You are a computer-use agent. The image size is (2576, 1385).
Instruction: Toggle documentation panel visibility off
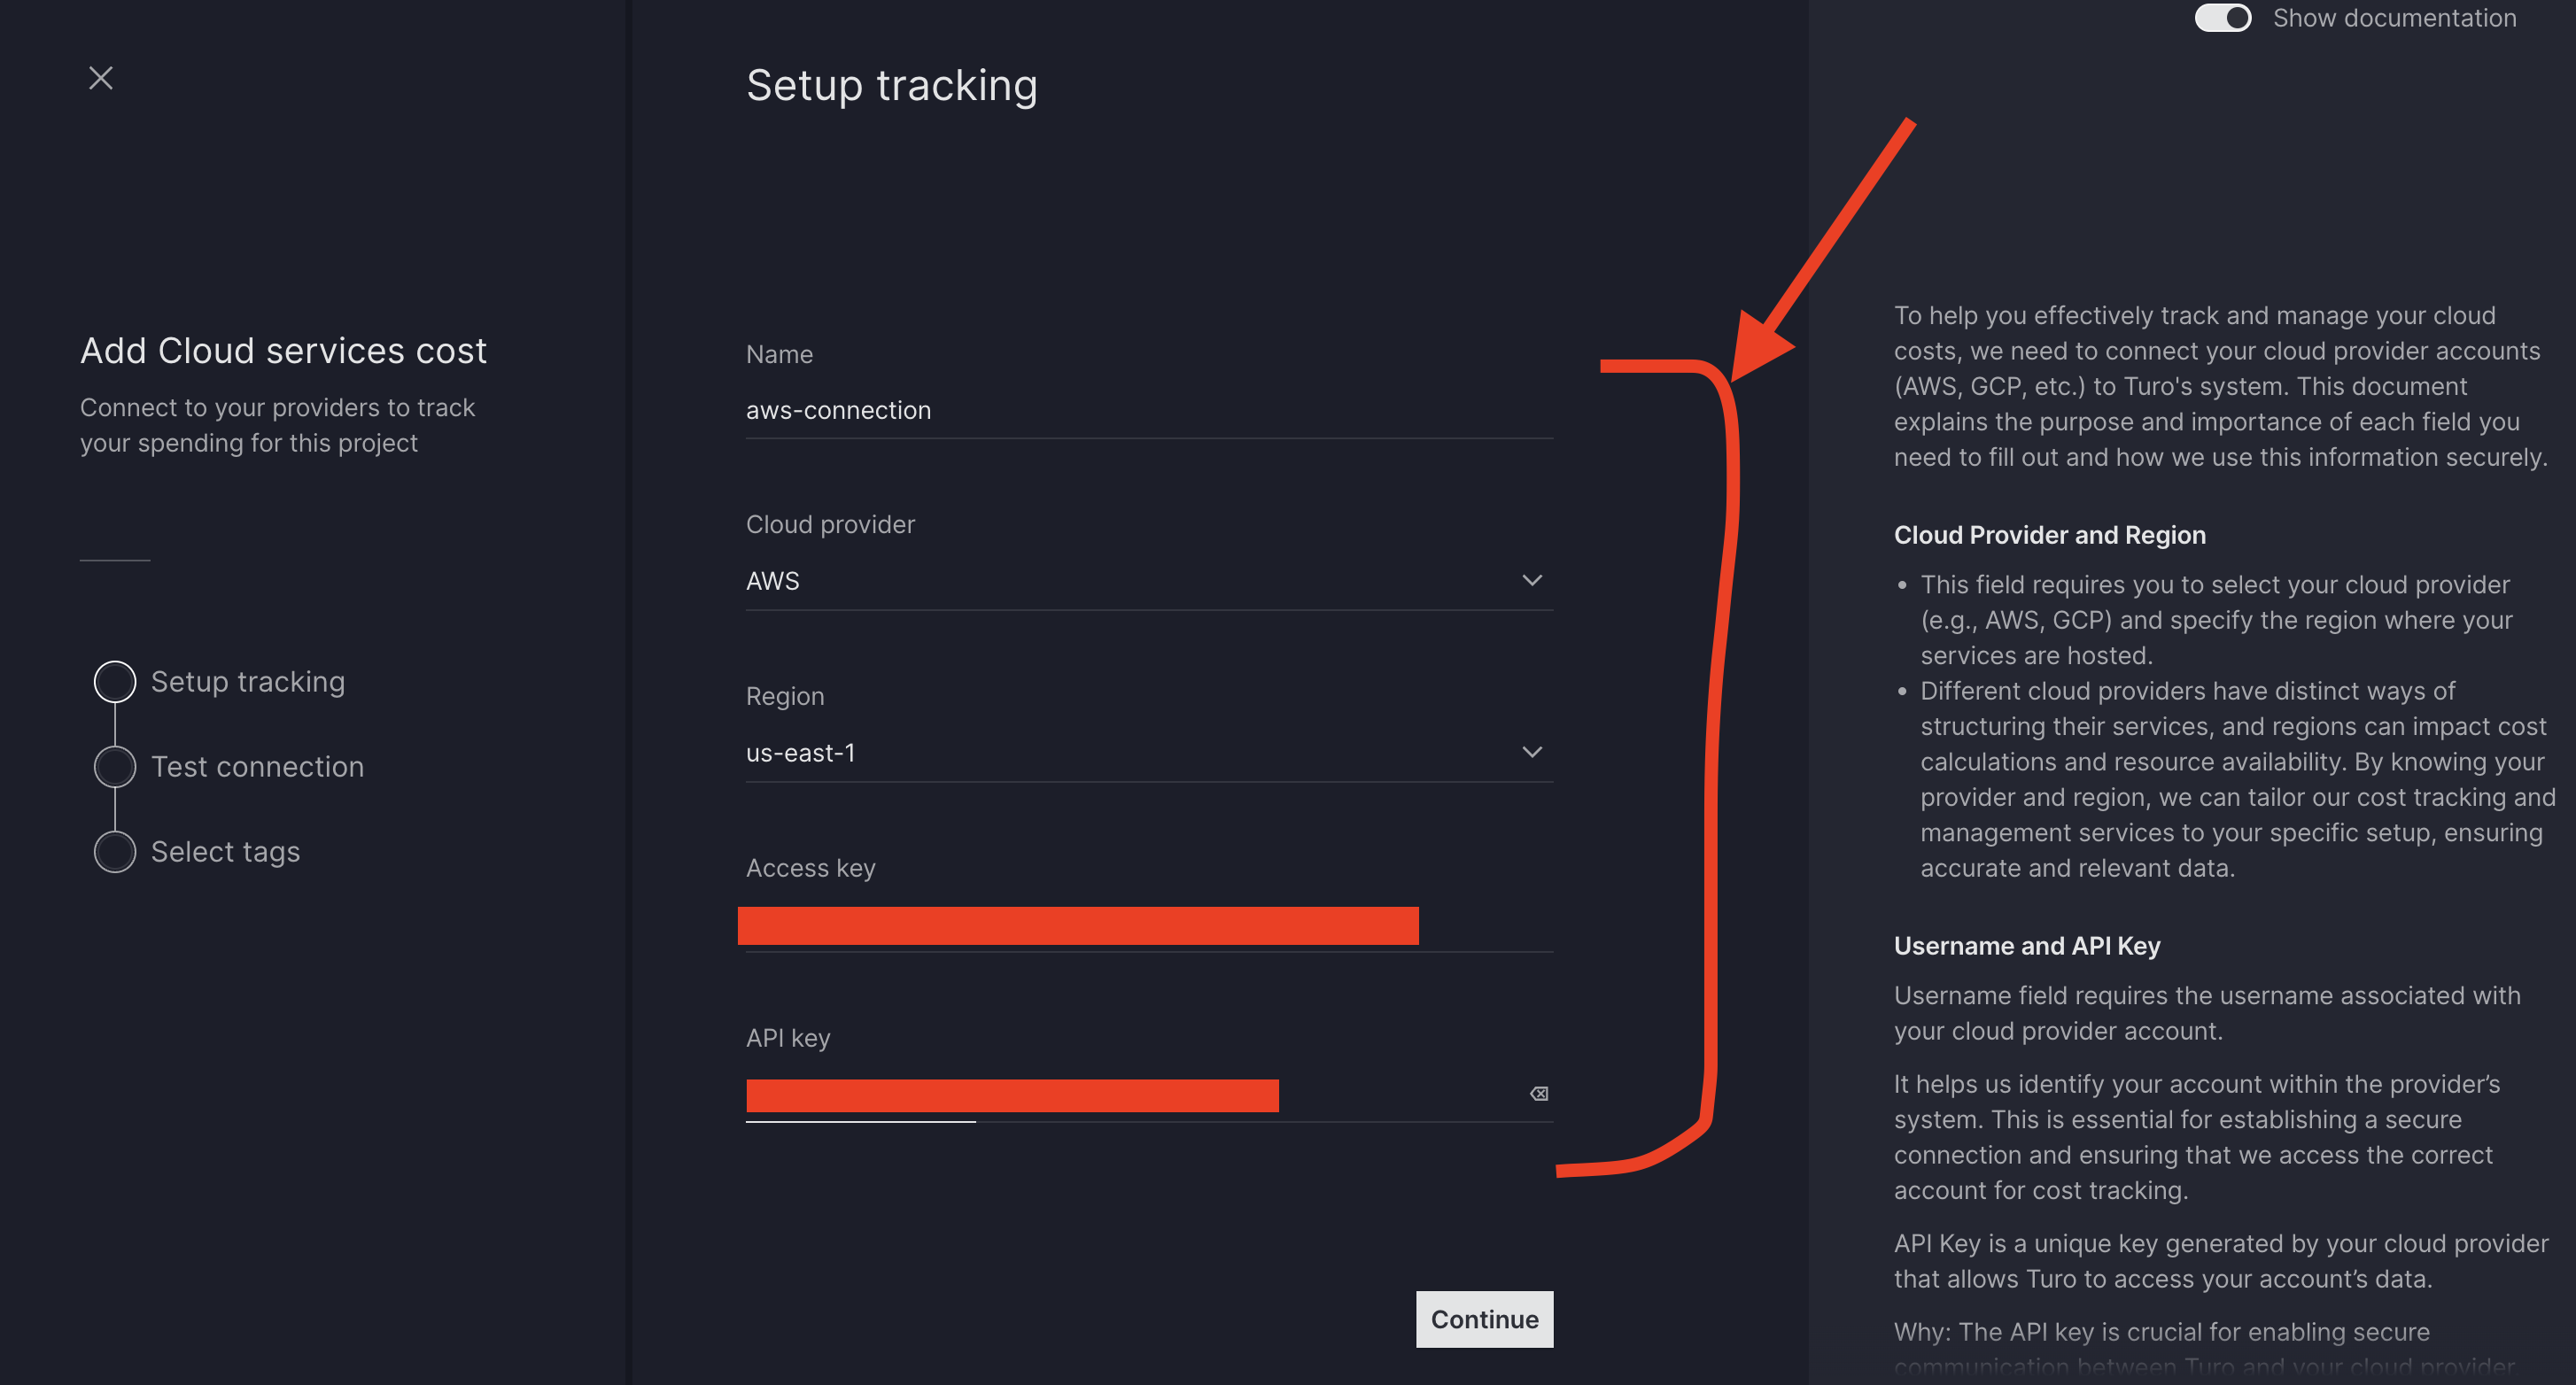coord(2222,17)
